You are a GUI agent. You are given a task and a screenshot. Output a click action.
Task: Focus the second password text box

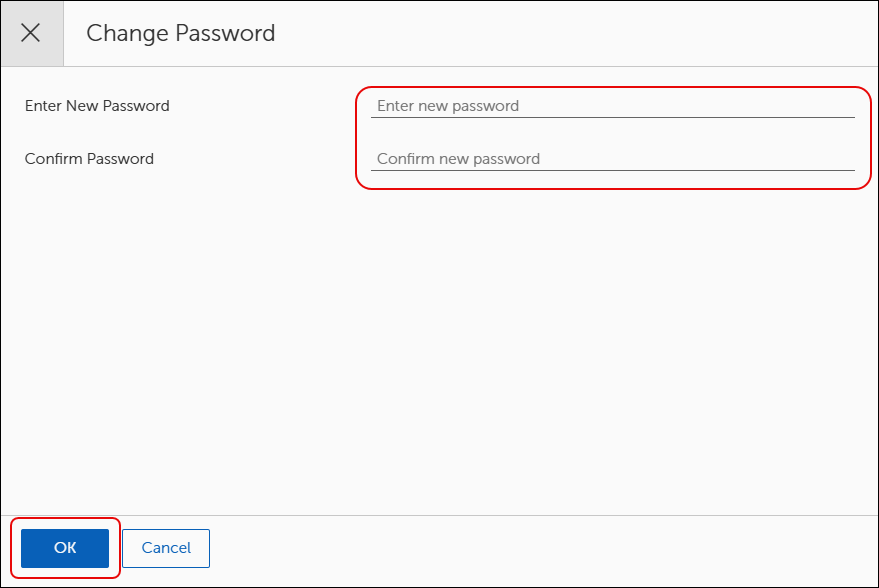613,159
